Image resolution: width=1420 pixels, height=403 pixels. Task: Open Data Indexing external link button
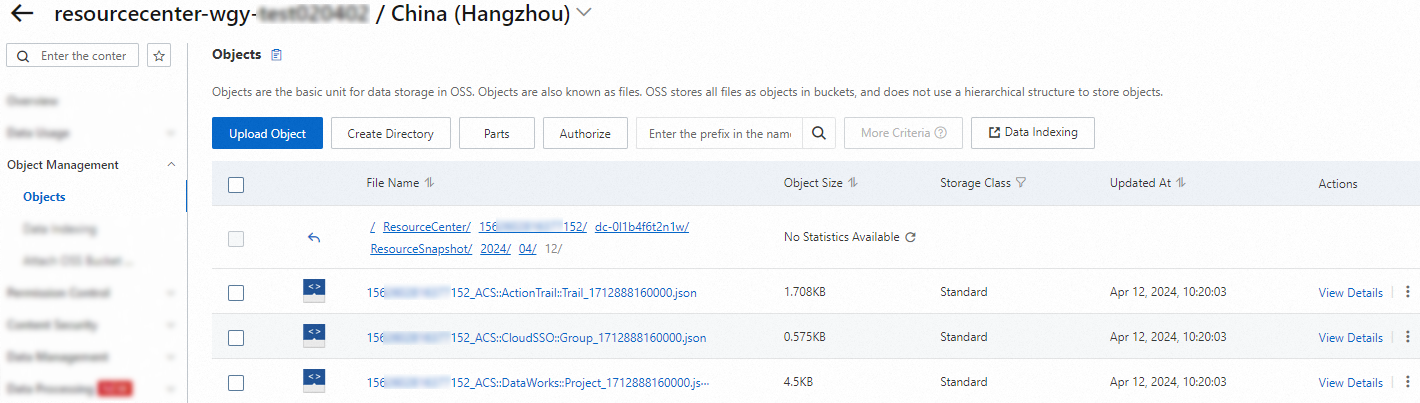click(x=1032, y=133)
